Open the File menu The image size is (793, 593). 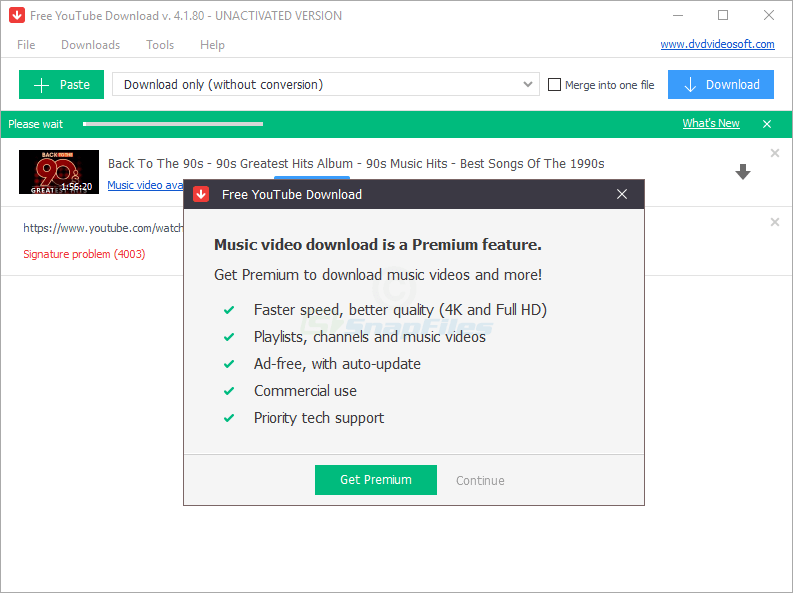(x=26, y=45)
